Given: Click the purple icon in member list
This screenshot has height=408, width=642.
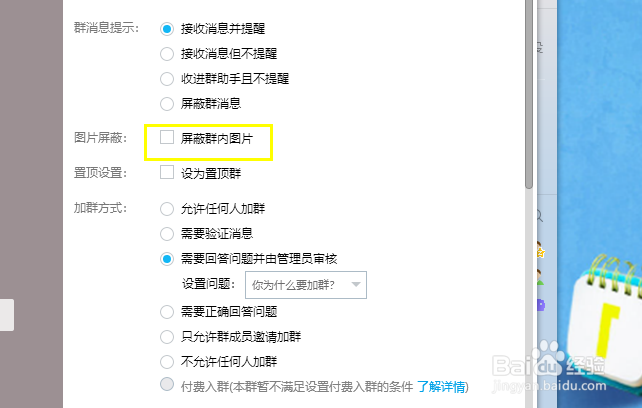Looking at the screenshot, I should [x=540, y=305].
